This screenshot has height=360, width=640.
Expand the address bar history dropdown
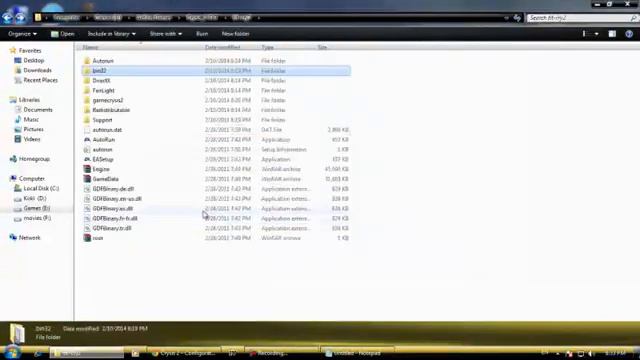[507, 18]
